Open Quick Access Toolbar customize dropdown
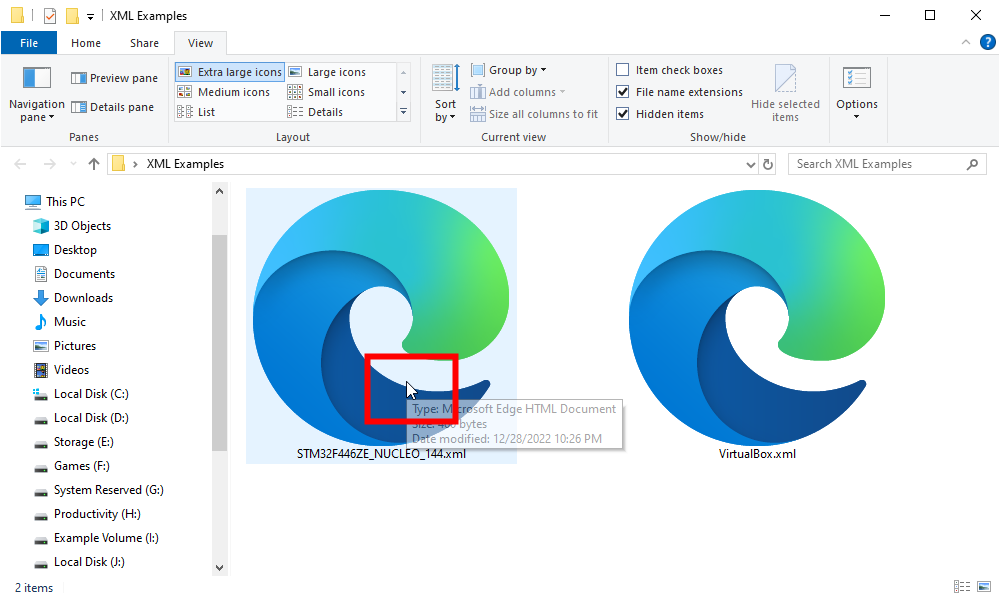Image resolution: width=1000 pixels, height=600 pixels. pyautogui.click(x=91, y=17)
